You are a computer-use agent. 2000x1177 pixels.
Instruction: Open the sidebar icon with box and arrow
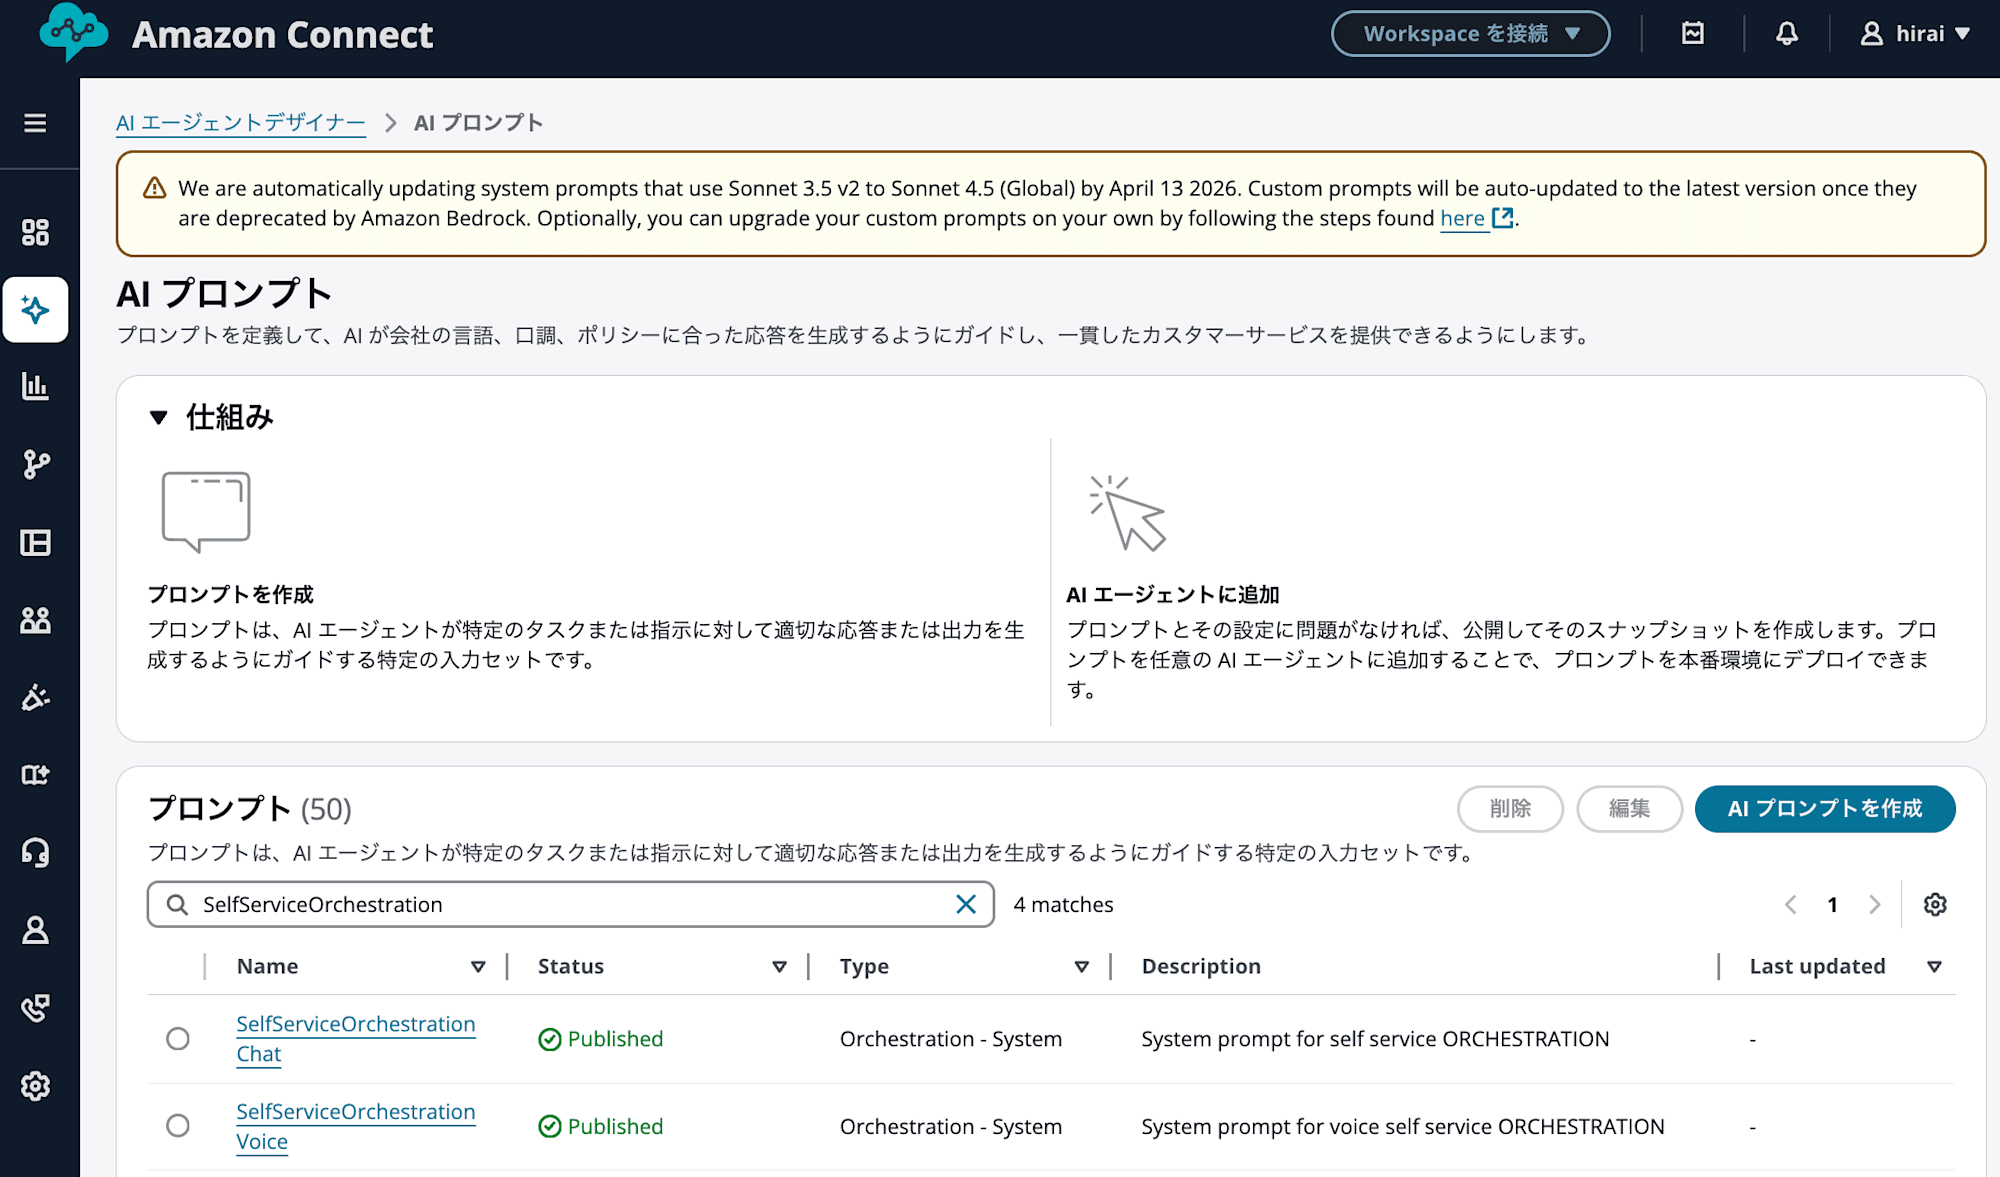pos(35,775)
